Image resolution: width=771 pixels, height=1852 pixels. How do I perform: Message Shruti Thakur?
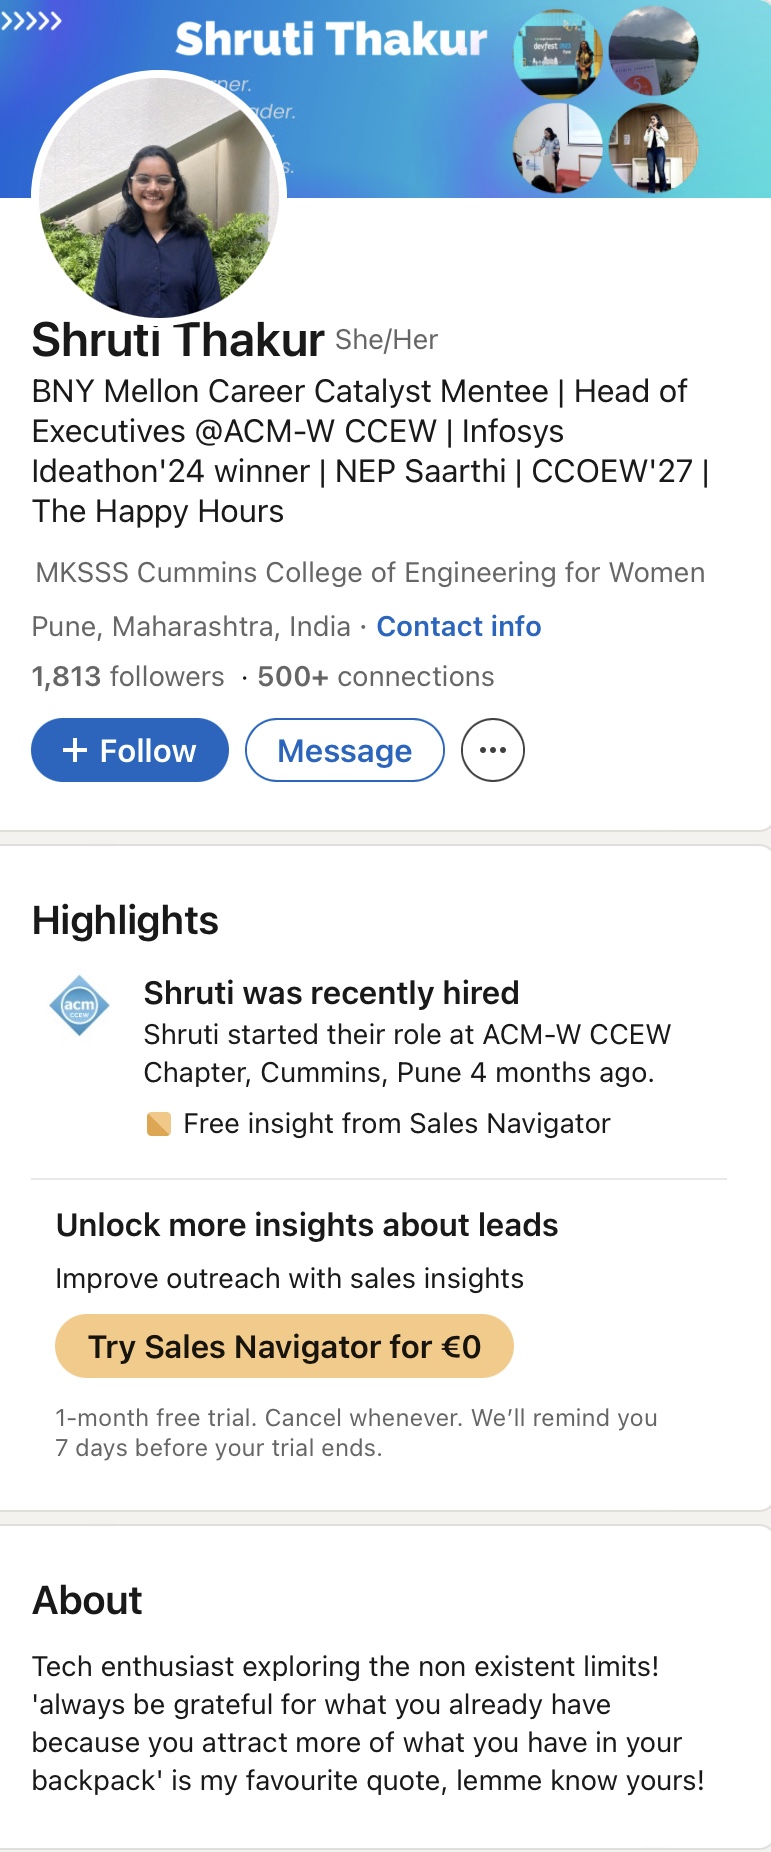click(345, 750)
